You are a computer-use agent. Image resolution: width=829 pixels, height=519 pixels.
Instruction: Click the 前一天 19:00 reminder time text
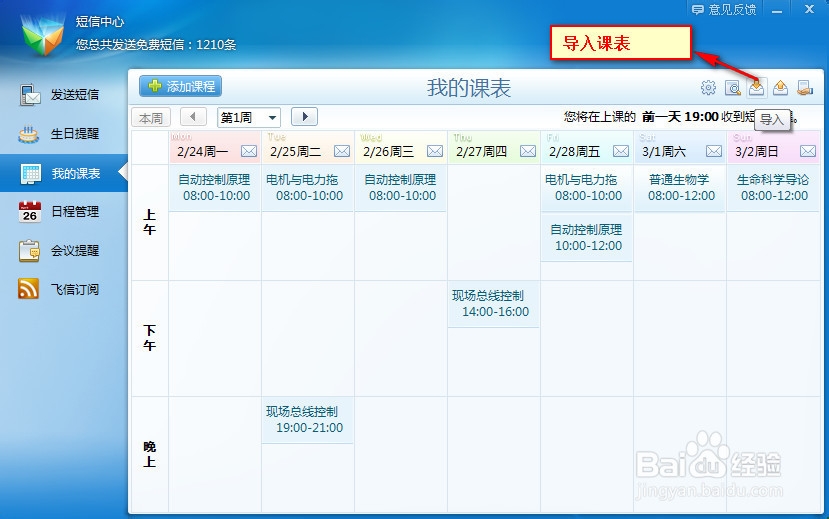(680, 117)
